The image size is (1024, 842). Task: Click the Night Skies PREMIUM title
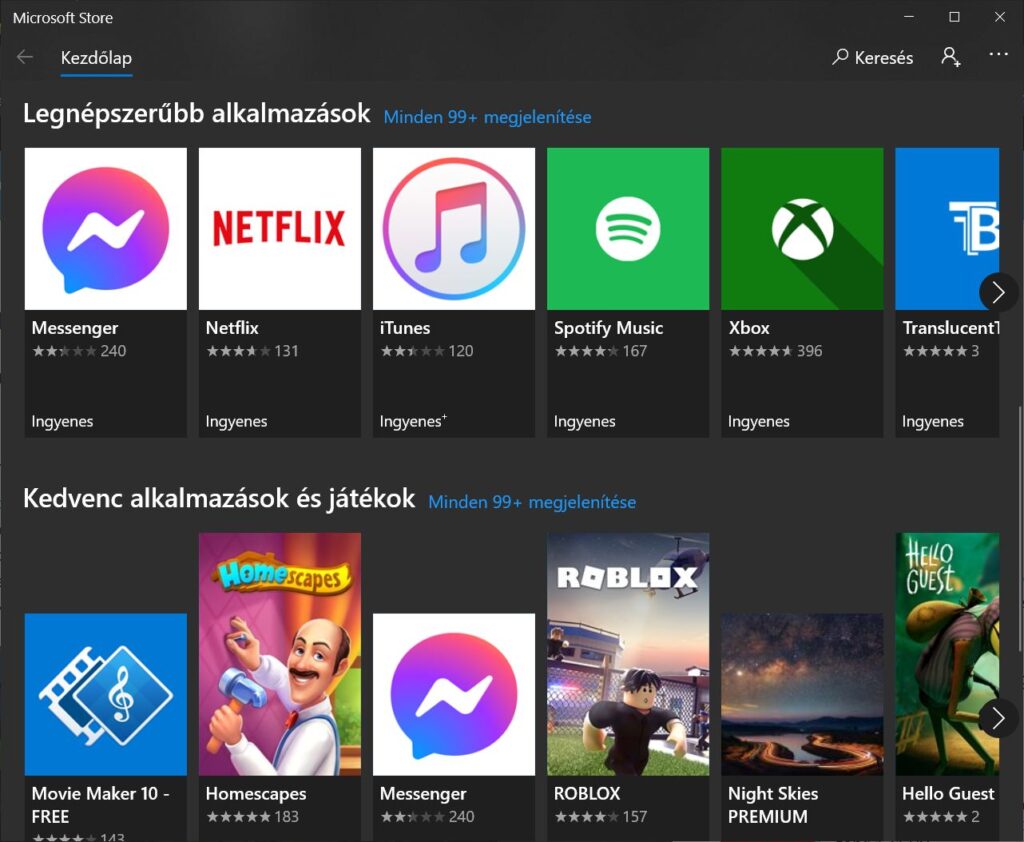[773, 805]
